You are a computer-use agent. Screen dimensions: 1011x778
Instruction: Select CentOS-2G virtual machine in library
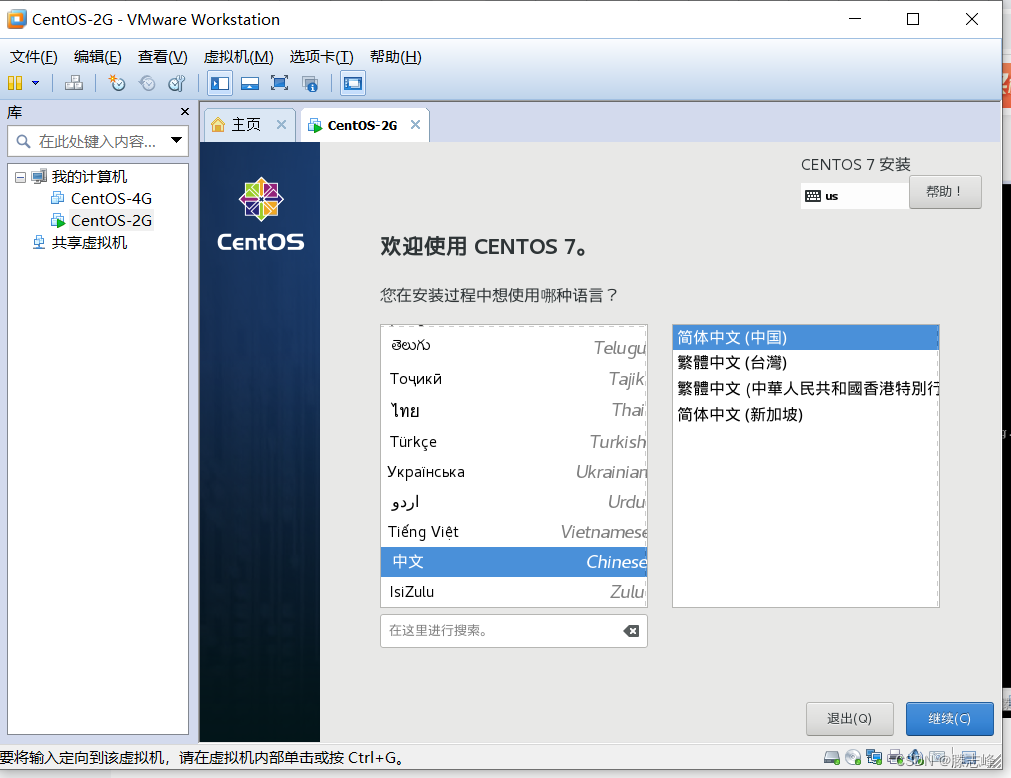click(x=111, y=220)
